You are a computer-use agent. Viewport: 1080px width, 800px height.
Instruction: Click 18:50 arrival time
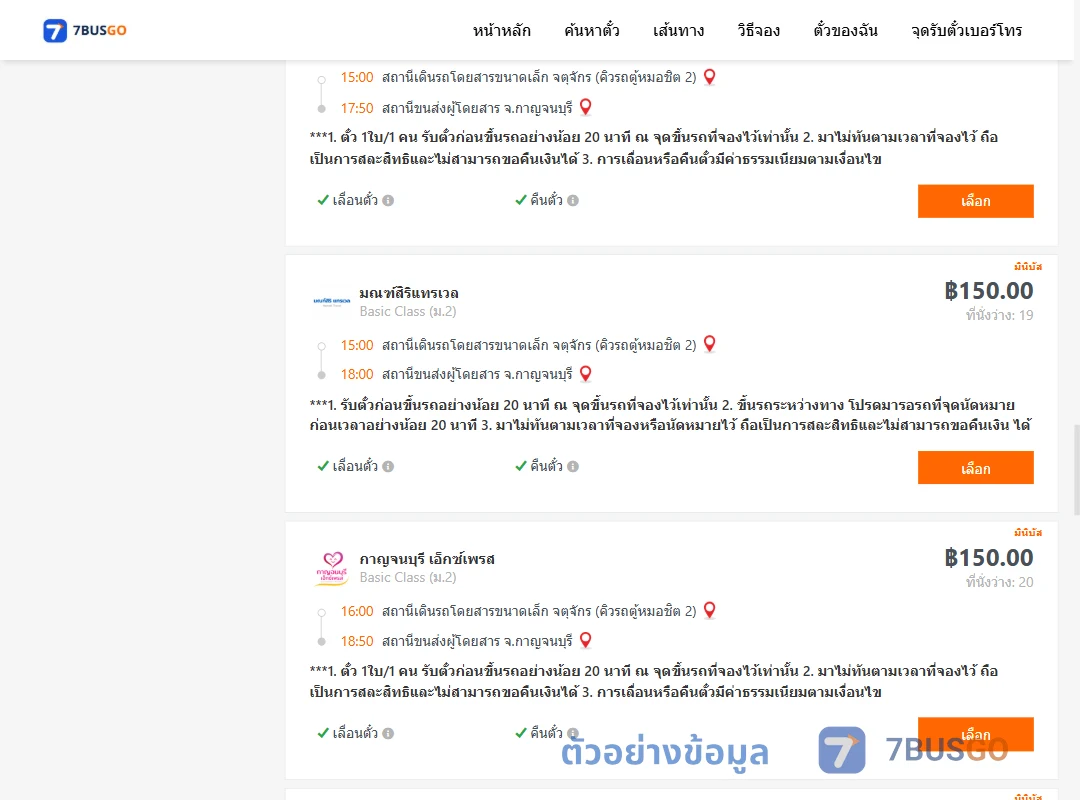tap(357, 641)
